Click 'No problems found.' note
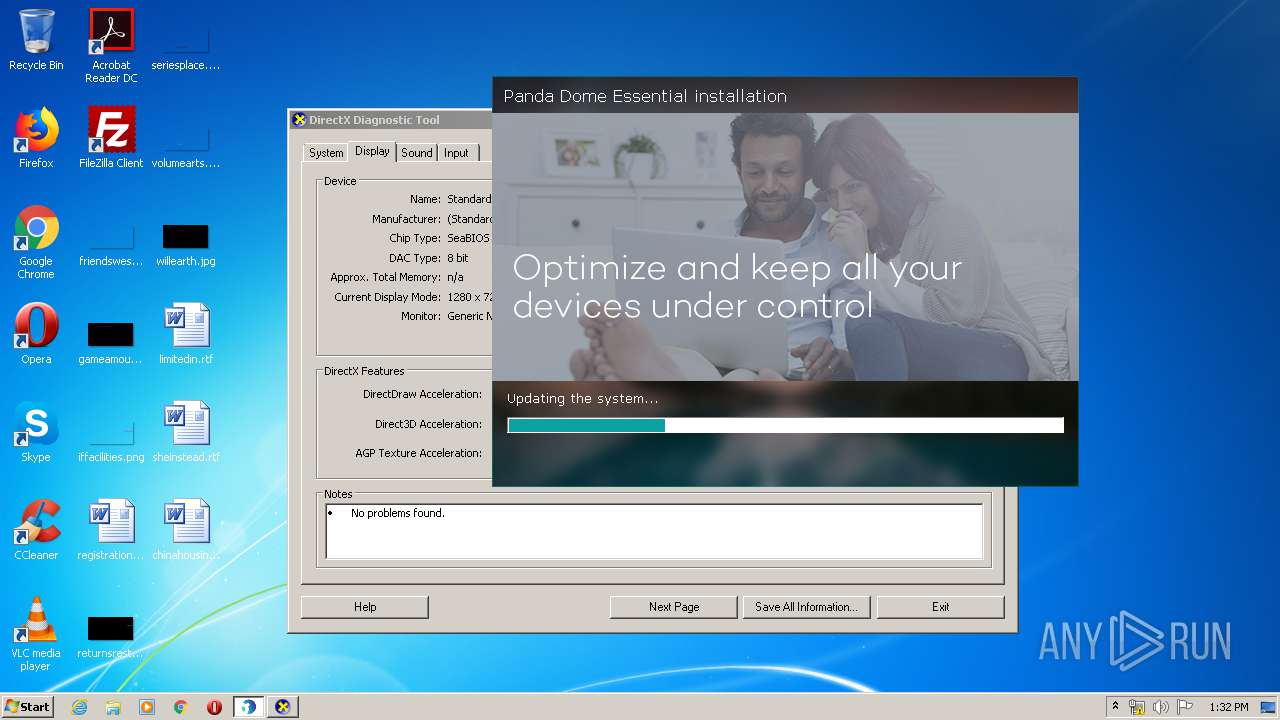The height and width of the screenshot is (720, 1280). coord(398,513)
